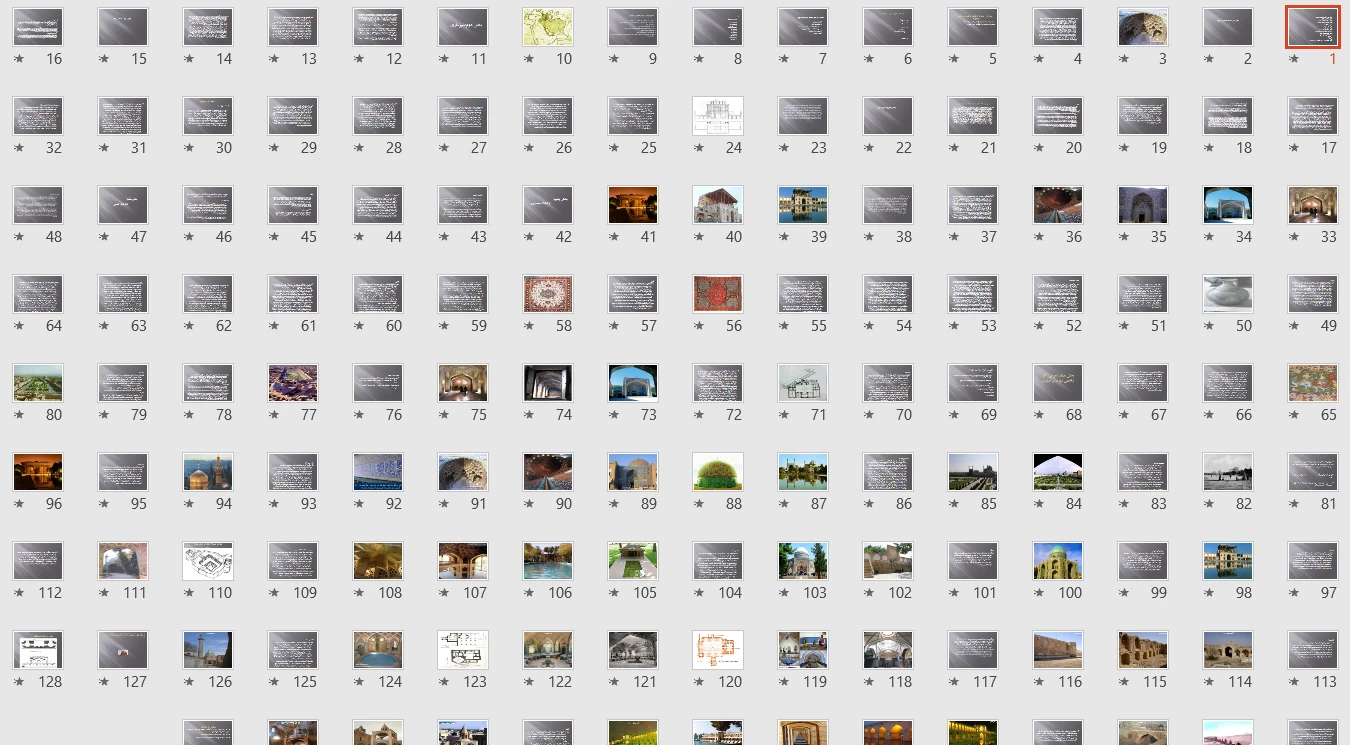Click the star icon under slide 17
This screenshot has height=745, width=1350.
click(x=1294, y=148)
